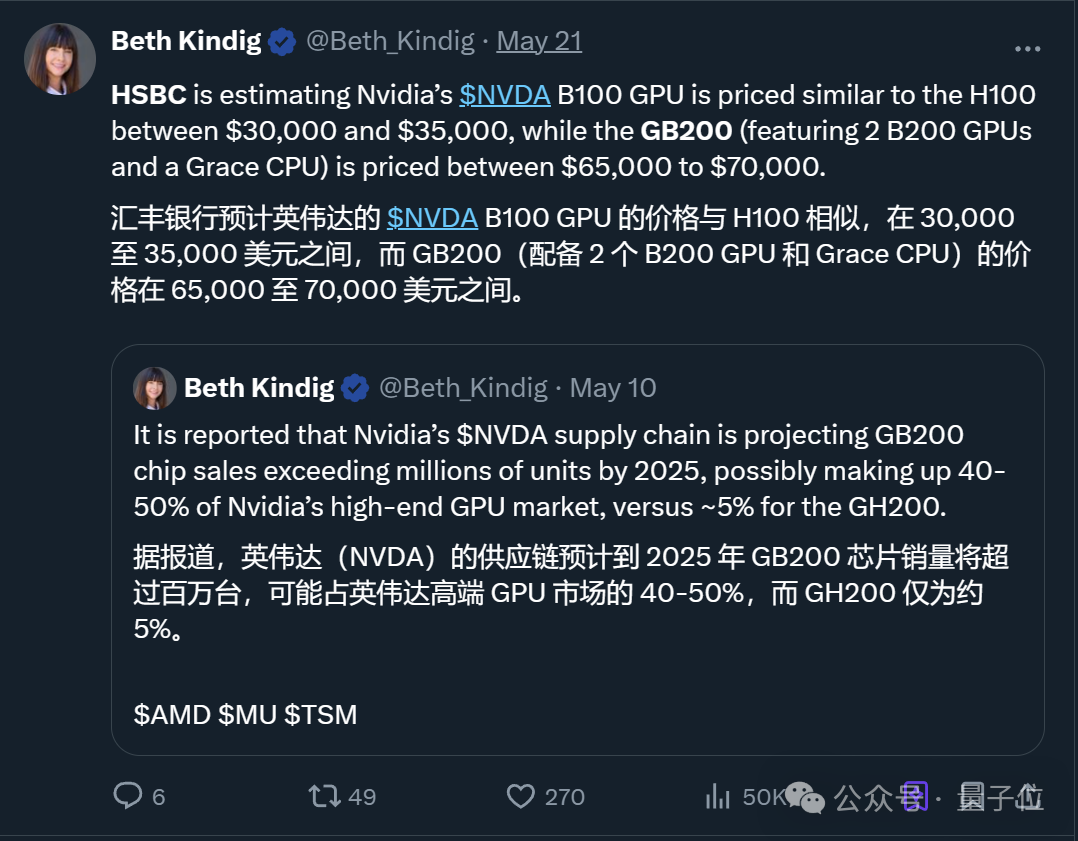Open the quoted May 10 tweet card
This screenshot has height=841, width=1078.
578,550
